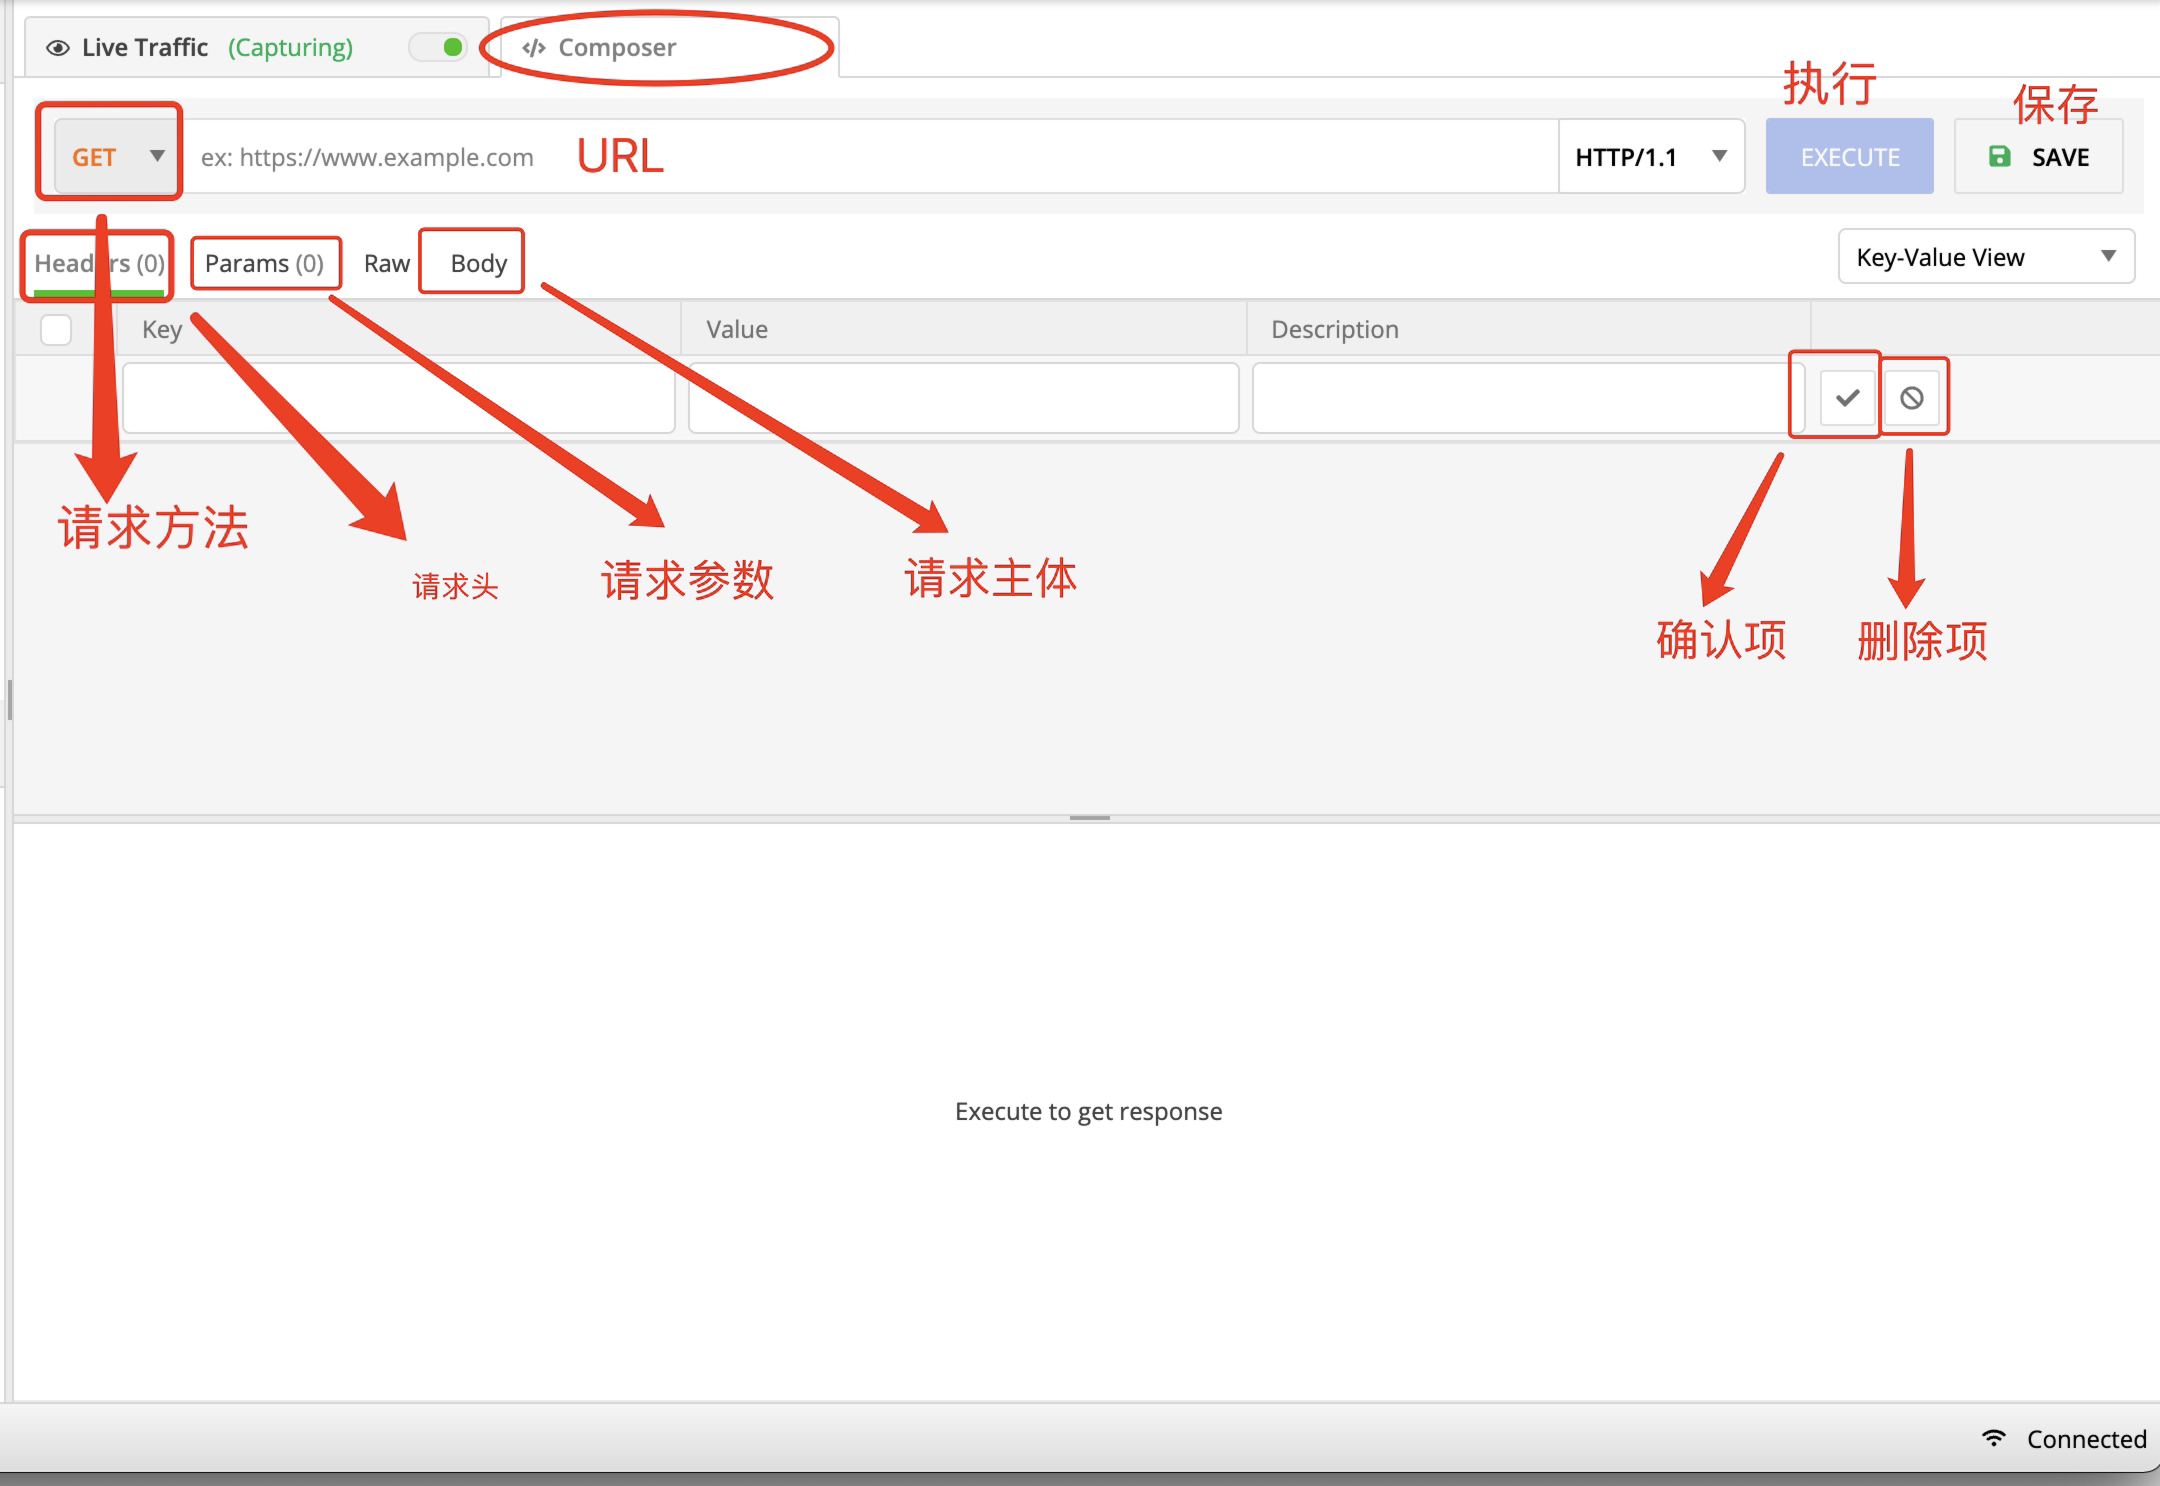Image resolution: width=2160 pixels, height=1486 pixels.
Task: Click the green save disk icon
Action: tap(1999, 156)
